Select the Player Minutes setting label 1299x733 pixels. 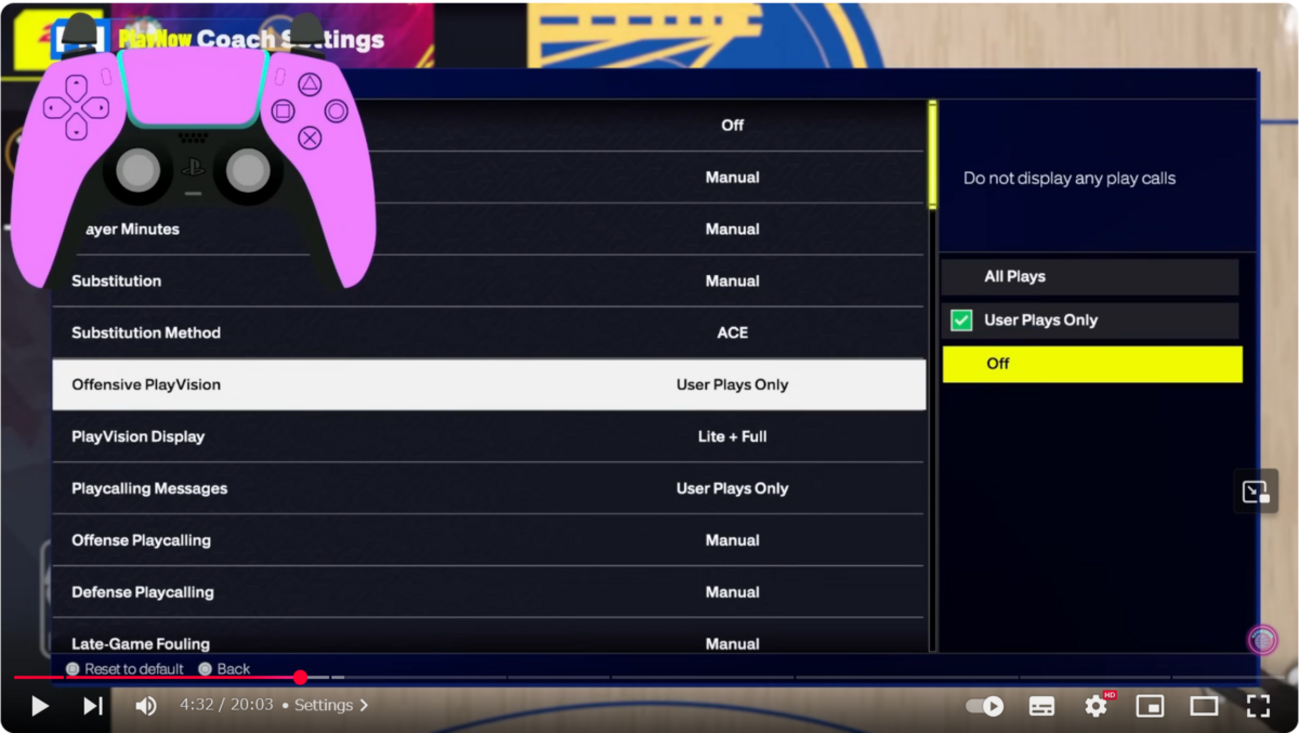click(132, 229)
